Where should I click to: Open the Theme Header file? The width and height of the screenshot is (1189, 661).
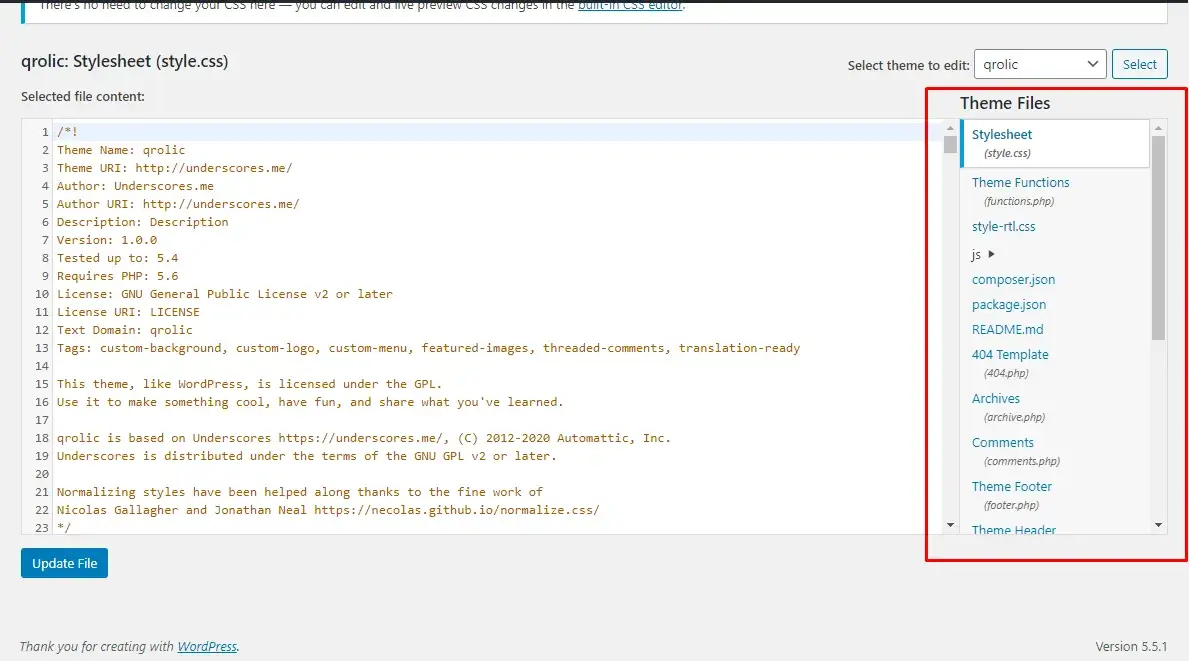(x=1014, y=530)
